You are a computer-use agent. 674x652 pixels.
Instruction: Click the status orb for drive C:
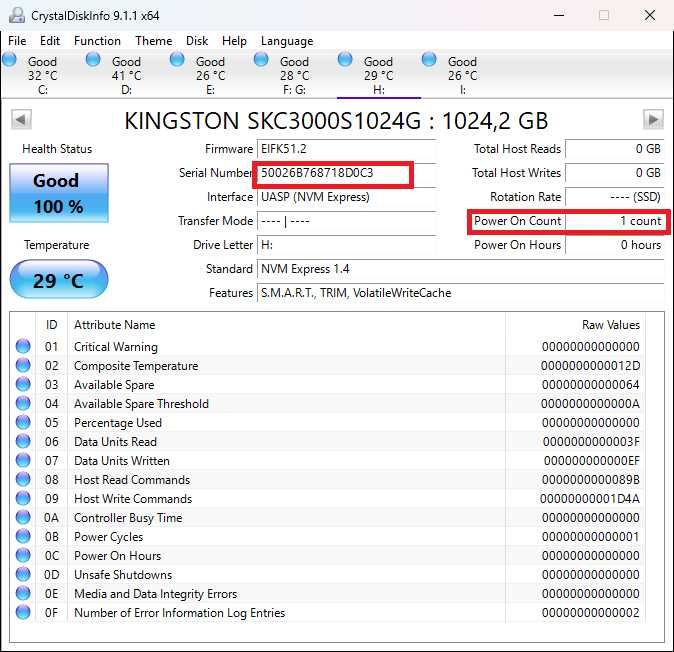click(x=9, y=59)
